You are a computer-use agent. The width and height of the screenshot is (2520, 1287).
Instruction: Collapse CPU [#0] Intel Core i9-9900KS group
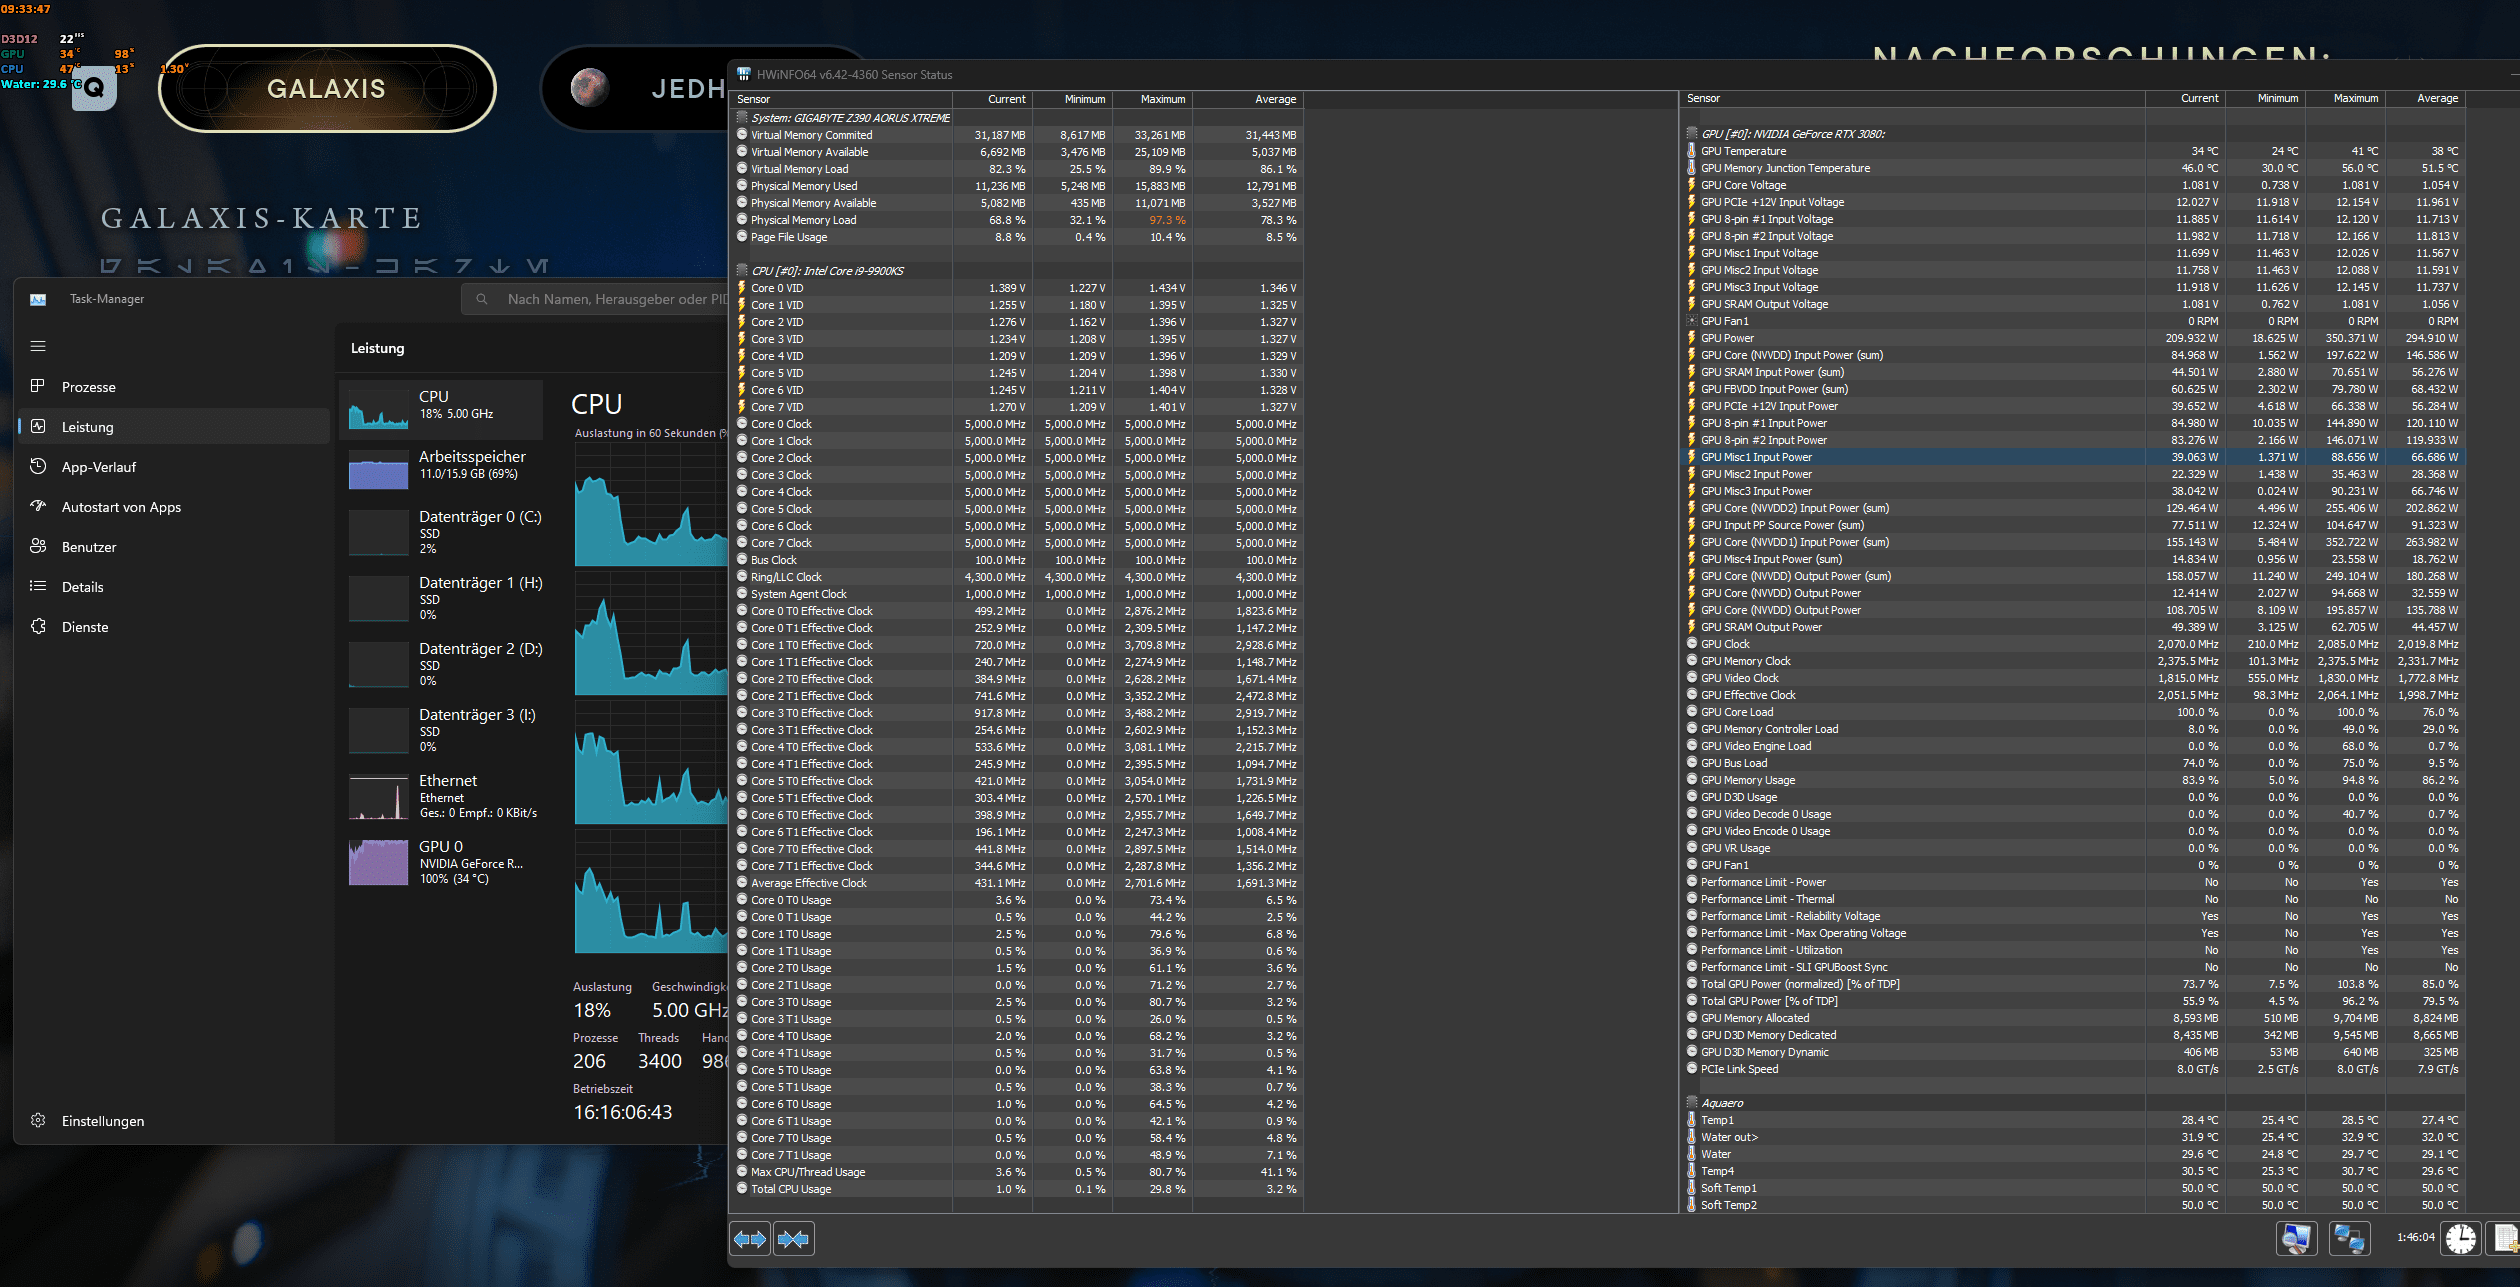[742, 270]
